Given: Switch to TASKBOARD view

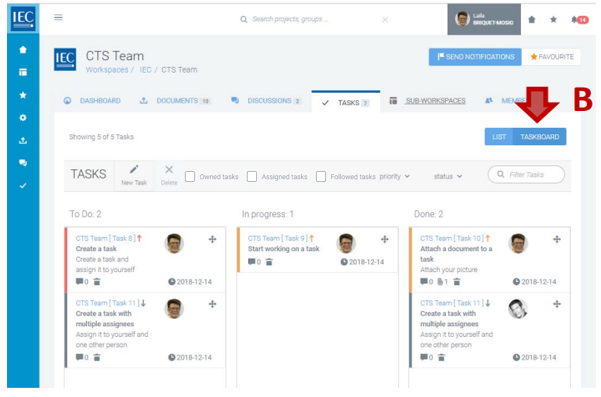Looking at the screenshot, I should tap(540, 137).
